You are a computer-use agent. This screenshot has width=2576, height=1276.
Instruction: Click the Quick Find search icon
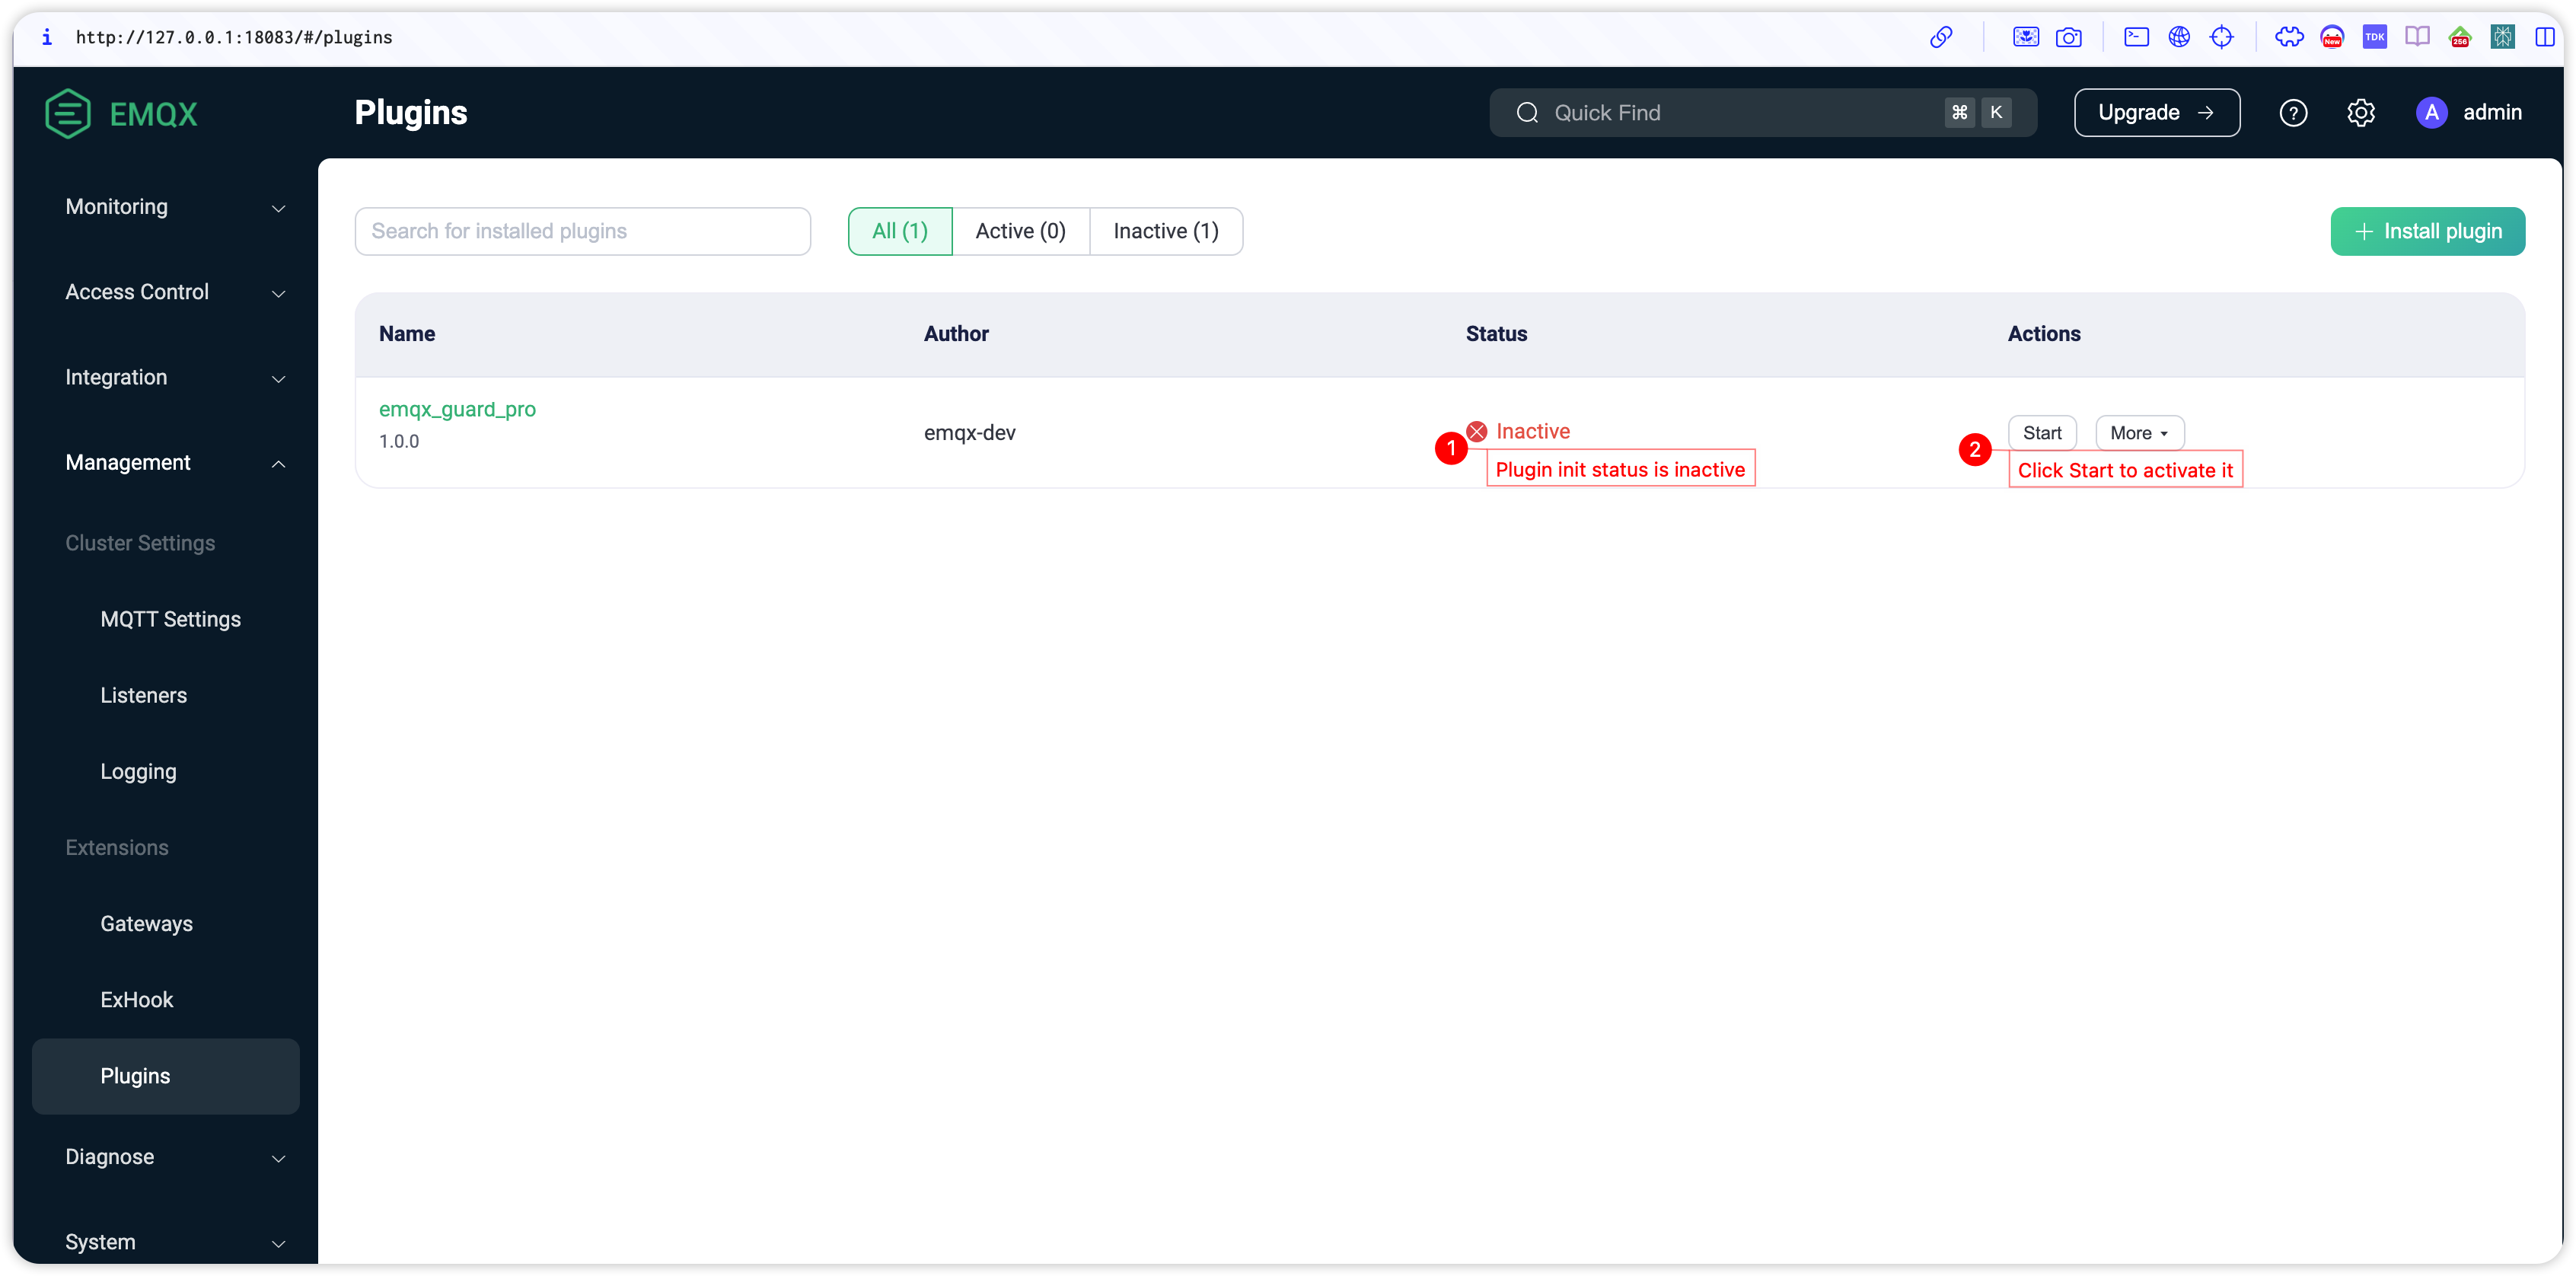point(1528,112)
